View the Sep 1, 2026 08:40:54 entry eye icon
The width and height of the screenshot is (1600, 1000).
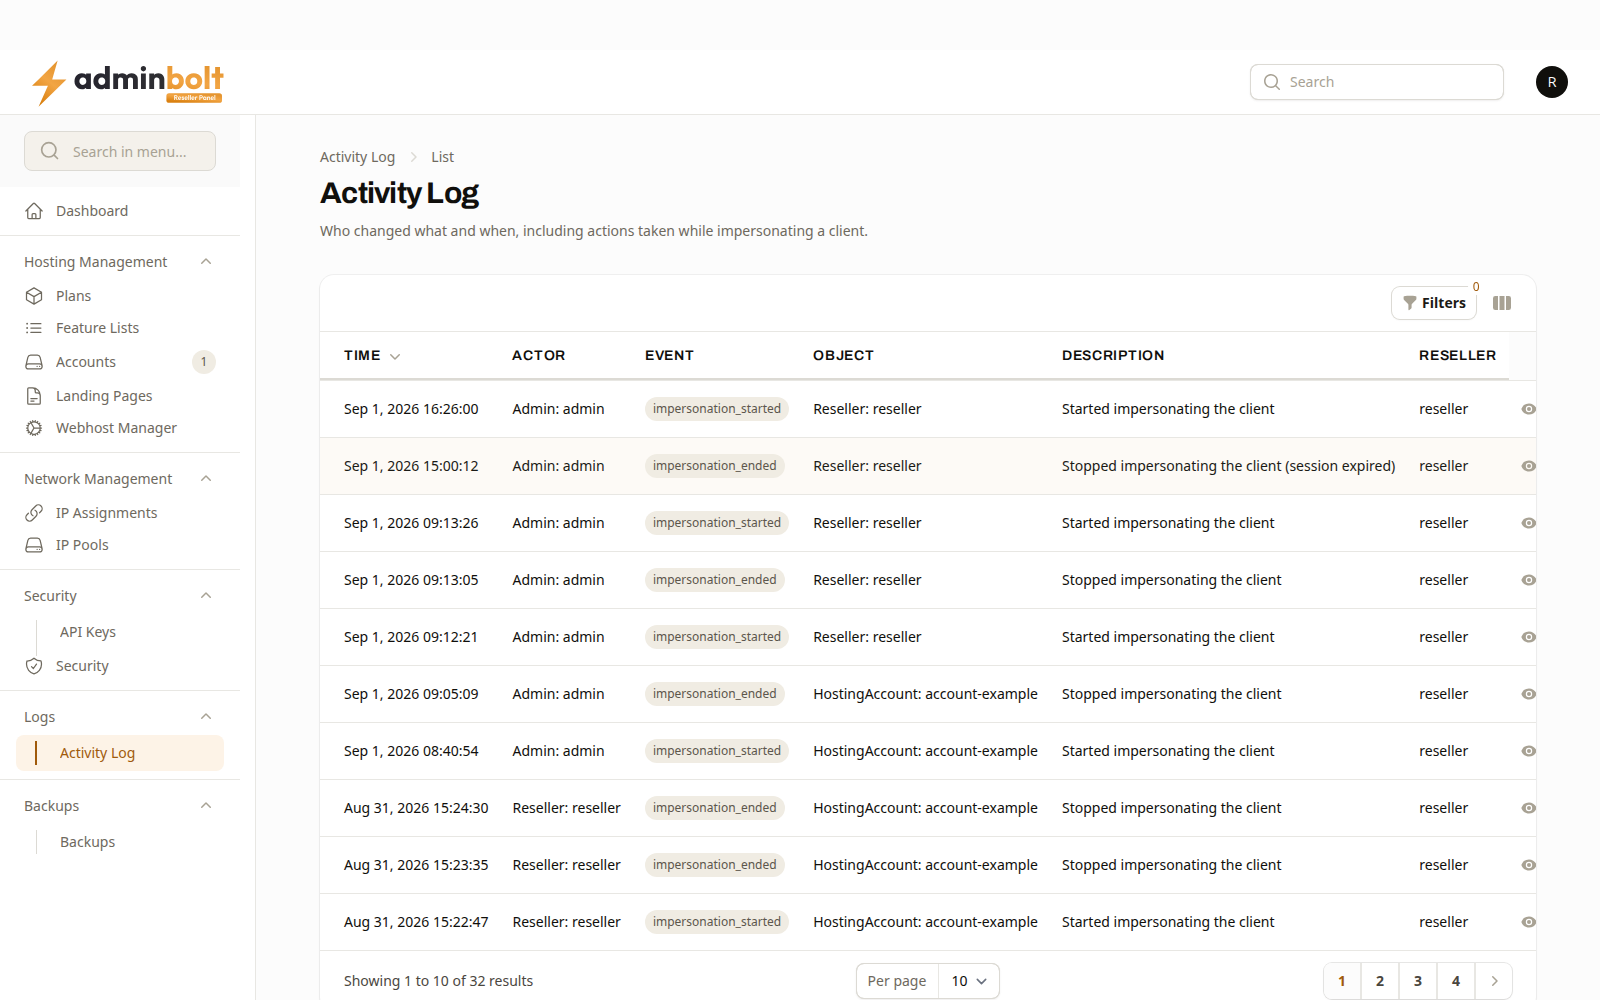pyautogui.click(x=1528, y=751)
